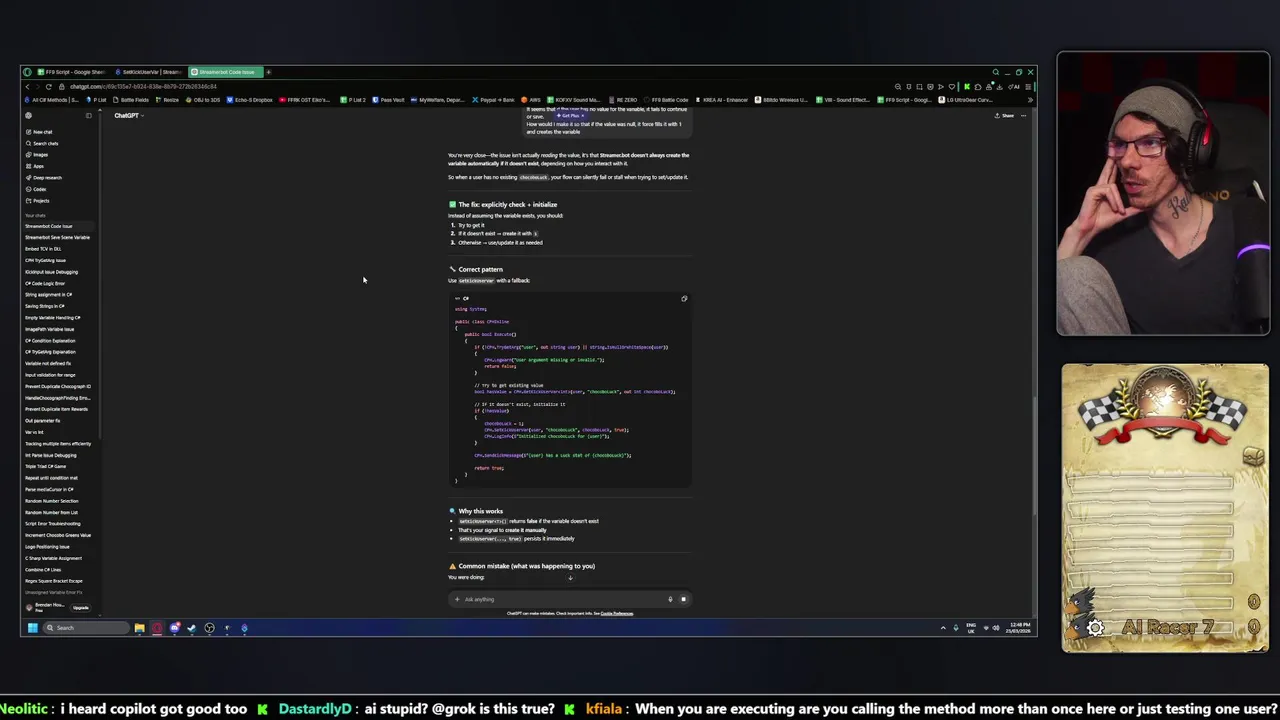
Task: Open chat 'KickInput Issue Debugging'
Action: pyautogui.click(x=51, y=272)
